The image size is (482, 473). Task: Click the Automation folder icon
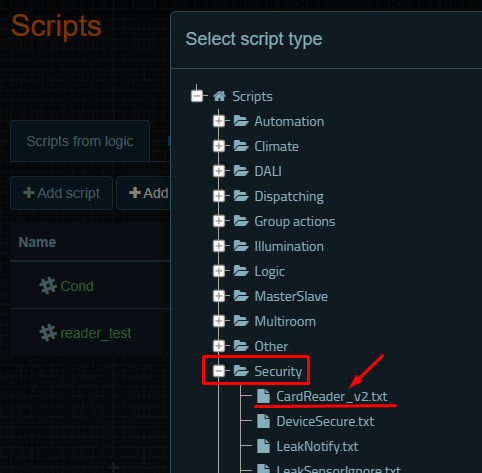point(241,121)
